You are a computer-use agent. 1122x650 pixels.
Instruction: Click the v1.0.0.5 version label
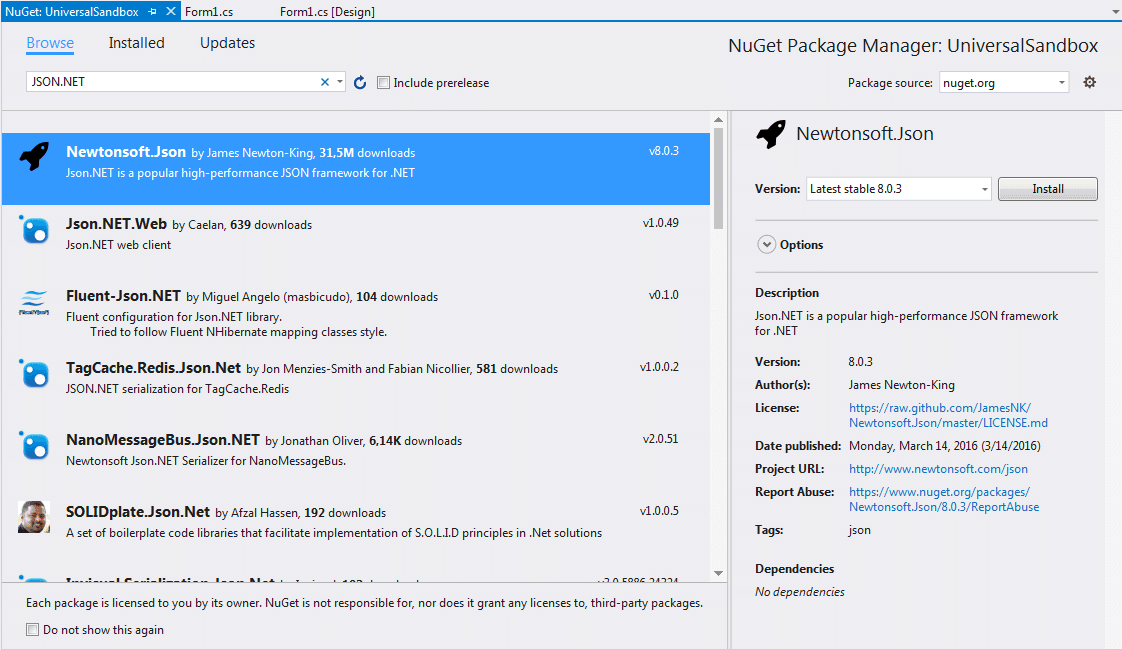[x=659, y=510]
